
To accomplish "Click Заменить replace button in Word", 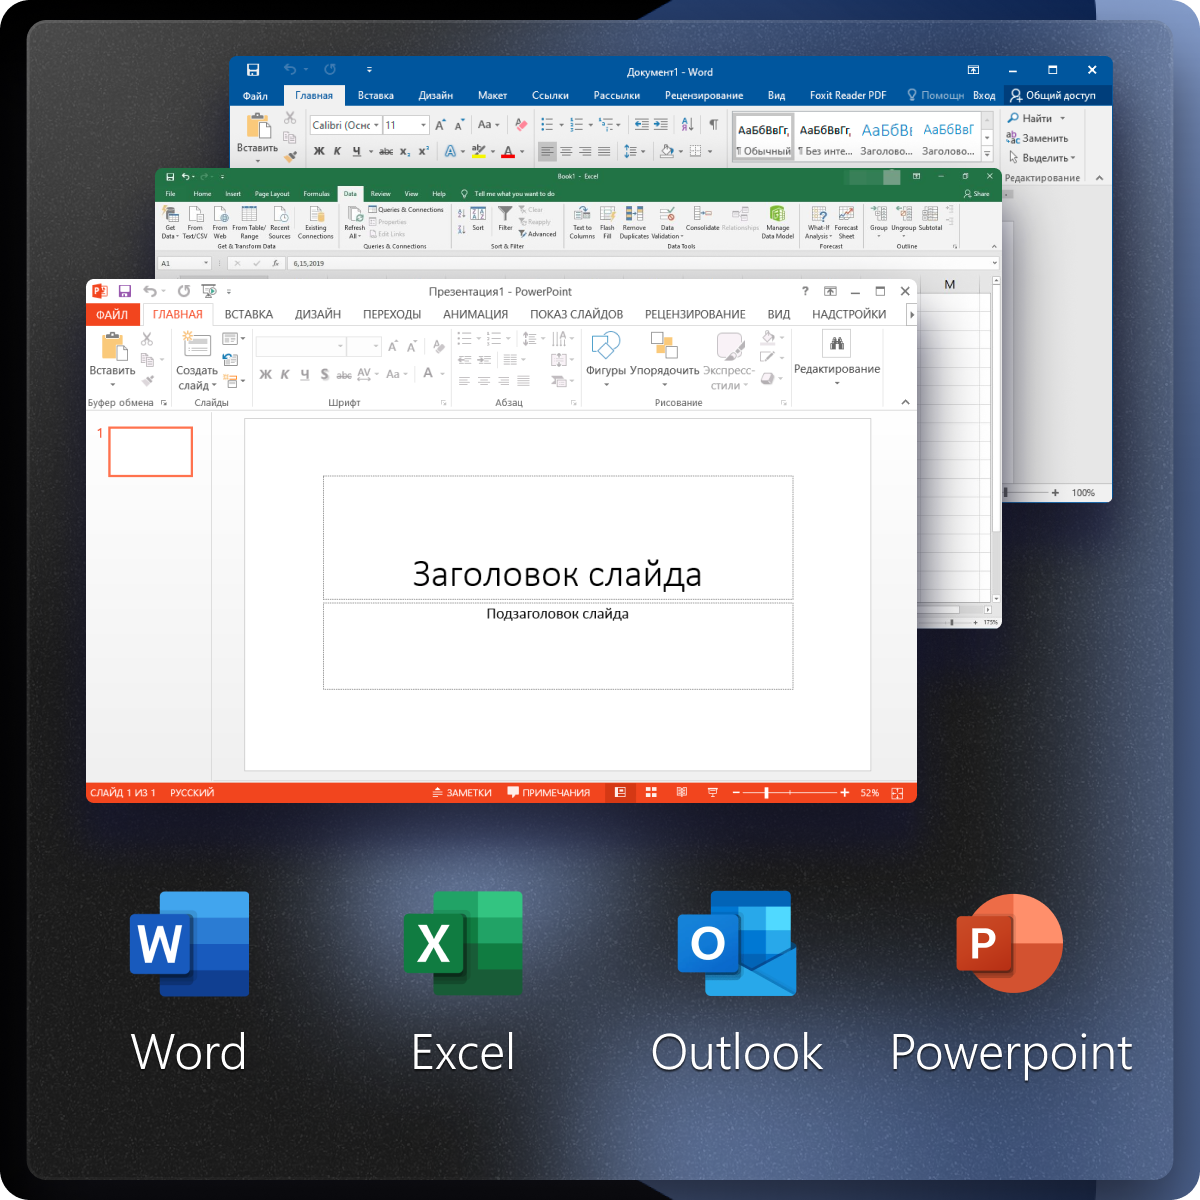I will pyautogui.click(x=1037, y=138).
